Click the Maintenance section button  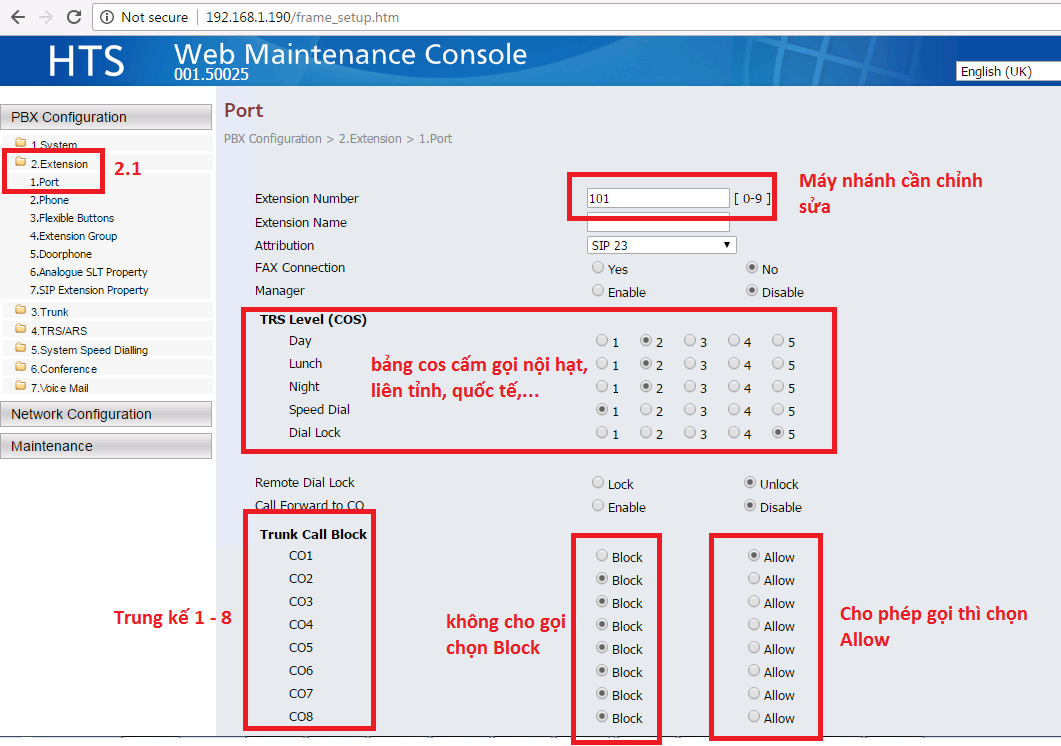[x=106, y=446]
